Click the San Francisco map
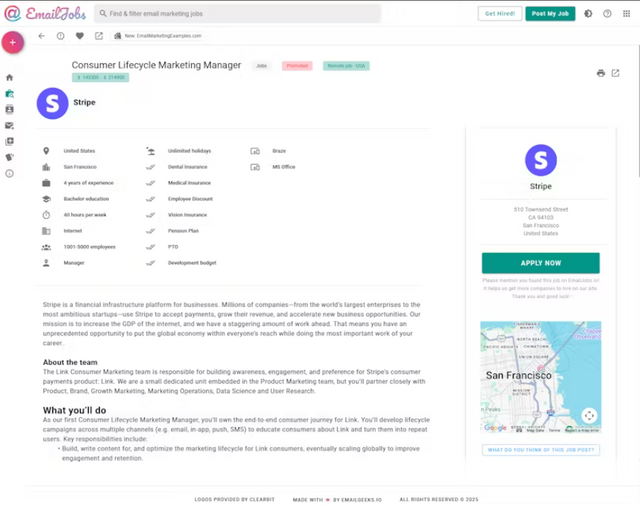 pyautogui.click(x=540, y=377)
